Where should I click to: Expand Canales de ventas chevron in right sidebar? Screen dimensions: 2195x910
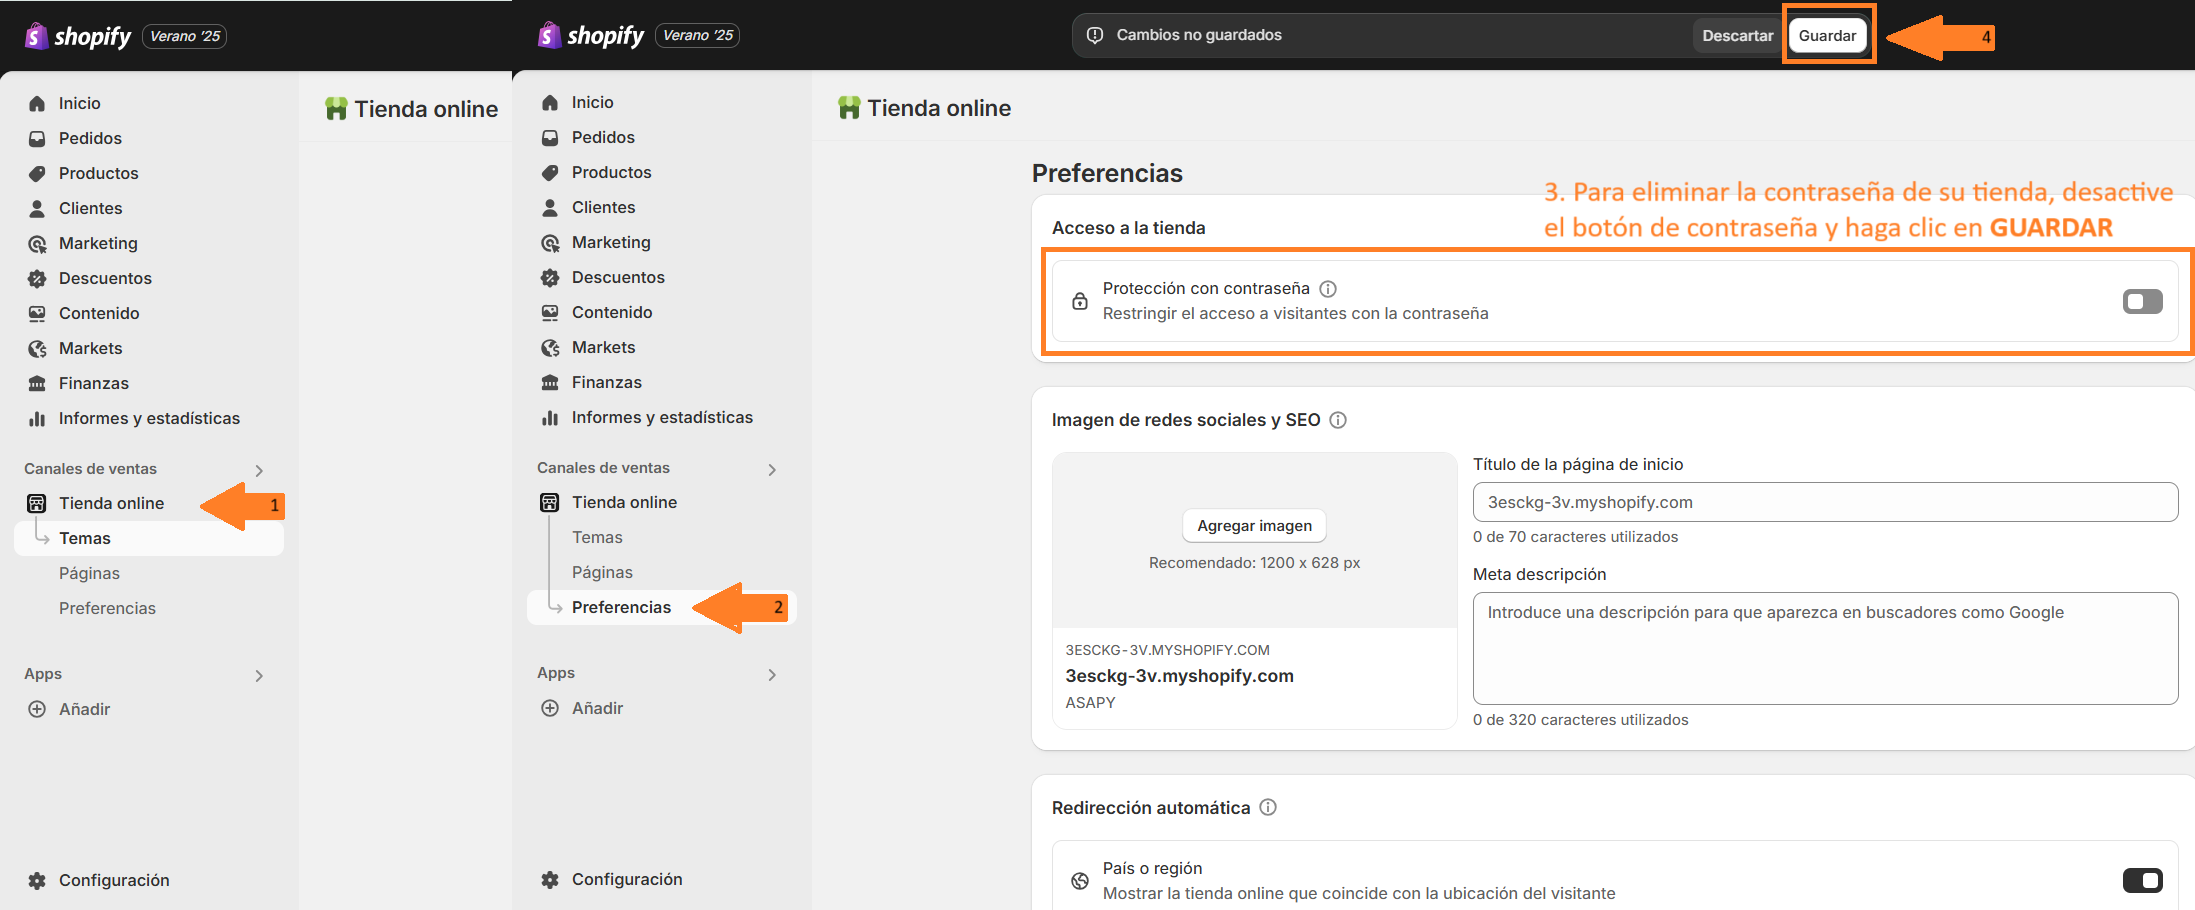772,469
